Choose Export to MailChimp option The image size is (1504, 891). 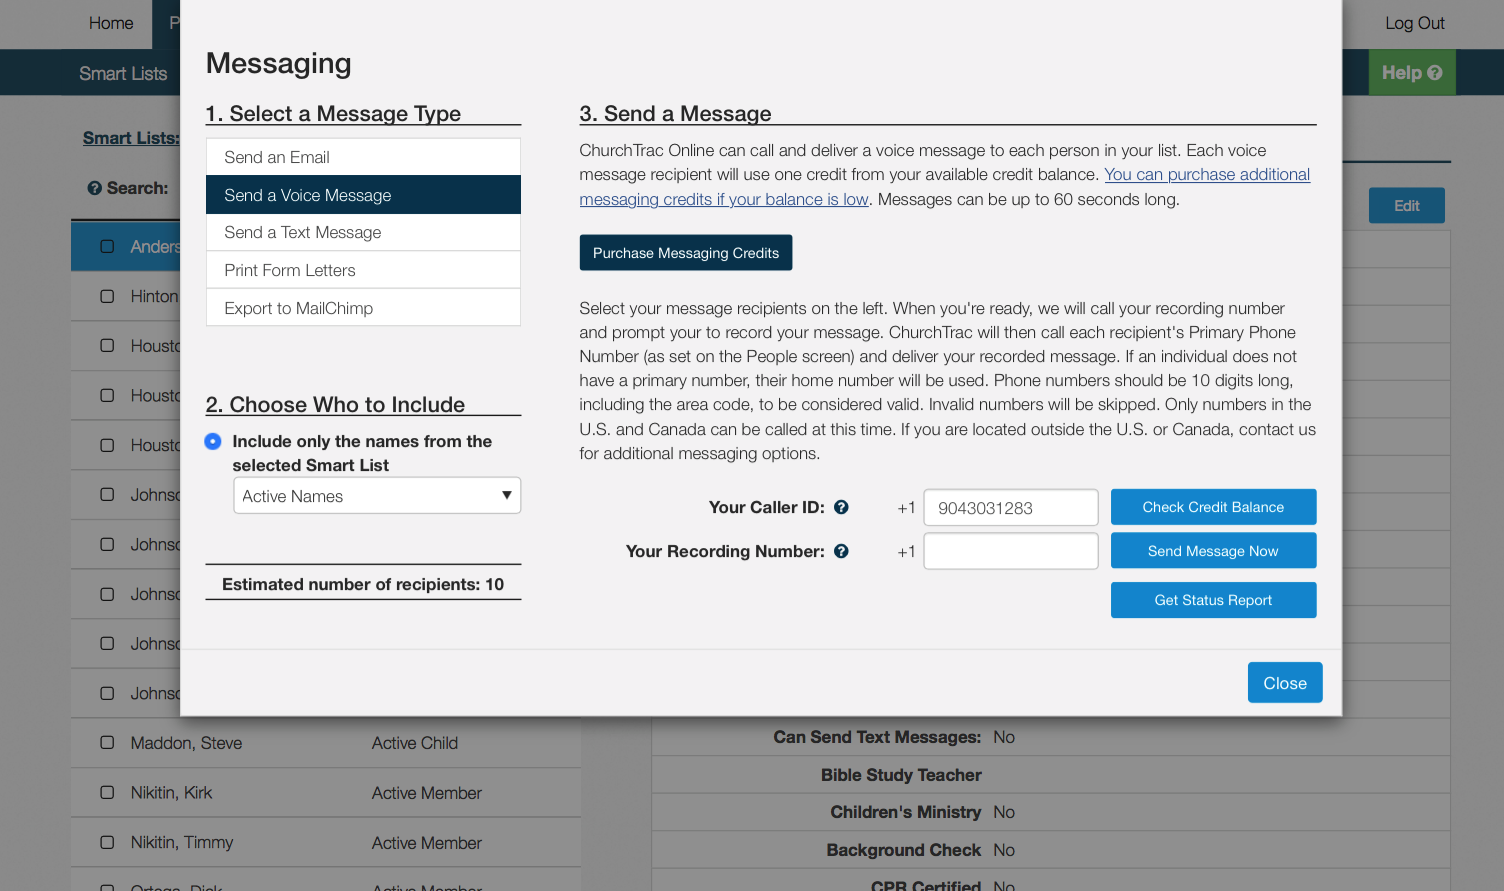coord(363,308)
